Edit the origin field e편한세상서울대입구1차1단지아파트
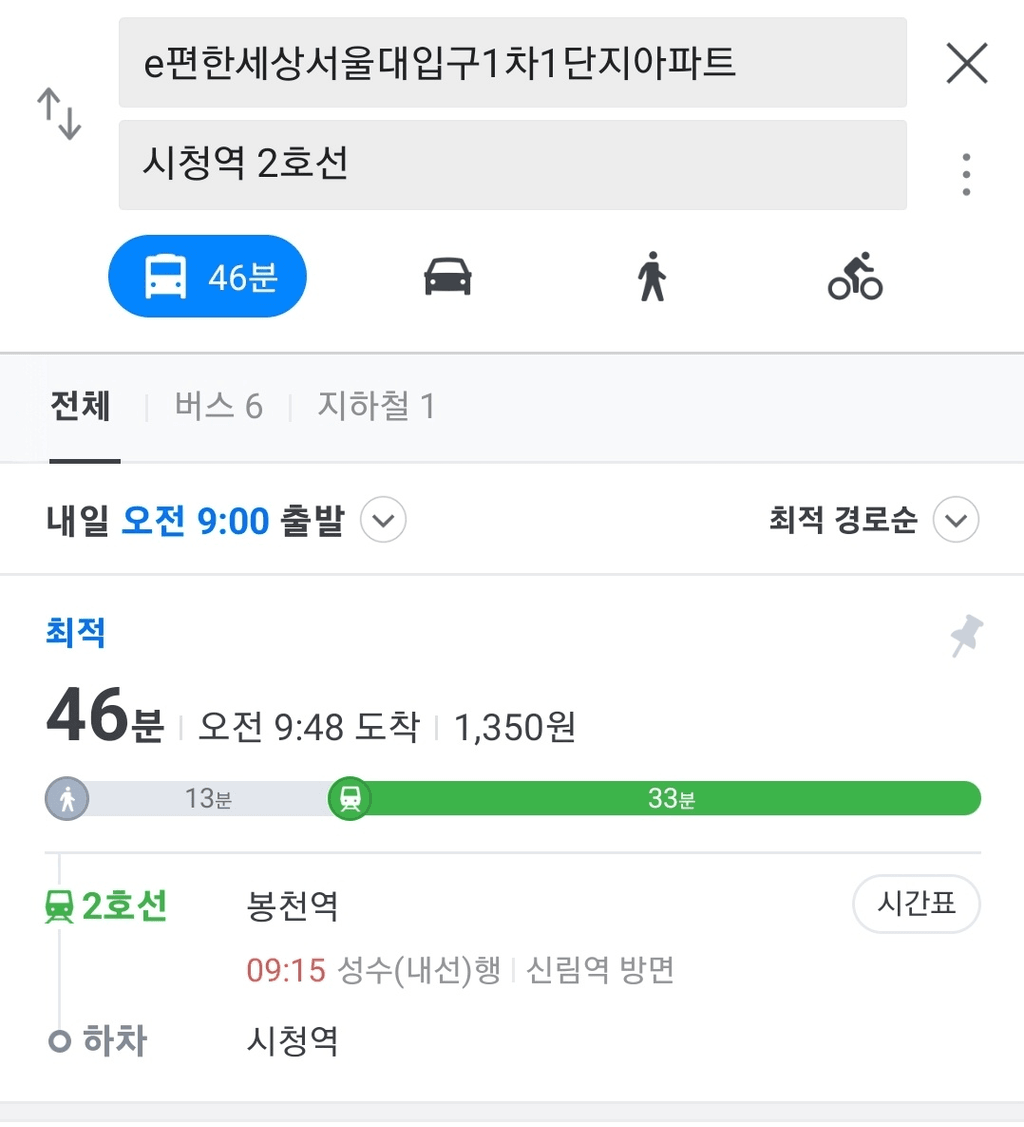Viewport: 1024px width, 1127px height. pos(512,63)
